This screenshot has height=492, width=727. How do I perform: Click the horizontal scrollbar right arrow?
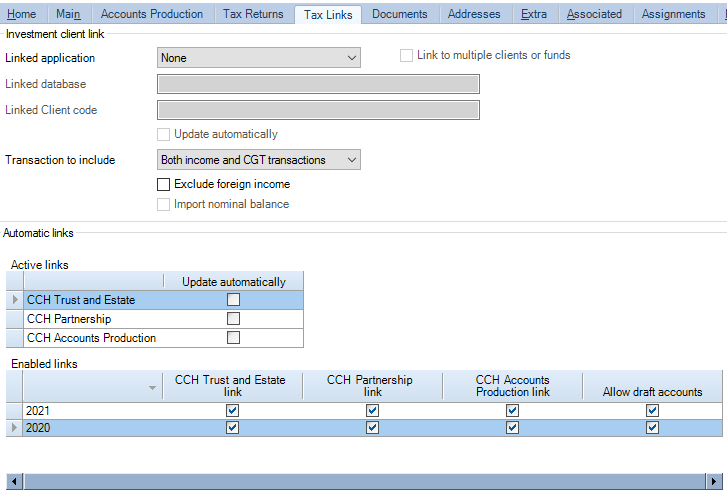tap(714, 482)
